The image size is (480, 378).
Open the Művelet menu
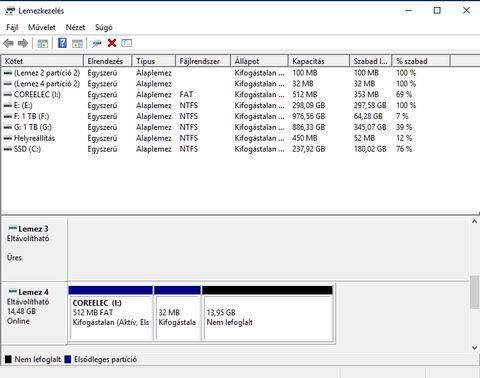(x=42, y=27)
